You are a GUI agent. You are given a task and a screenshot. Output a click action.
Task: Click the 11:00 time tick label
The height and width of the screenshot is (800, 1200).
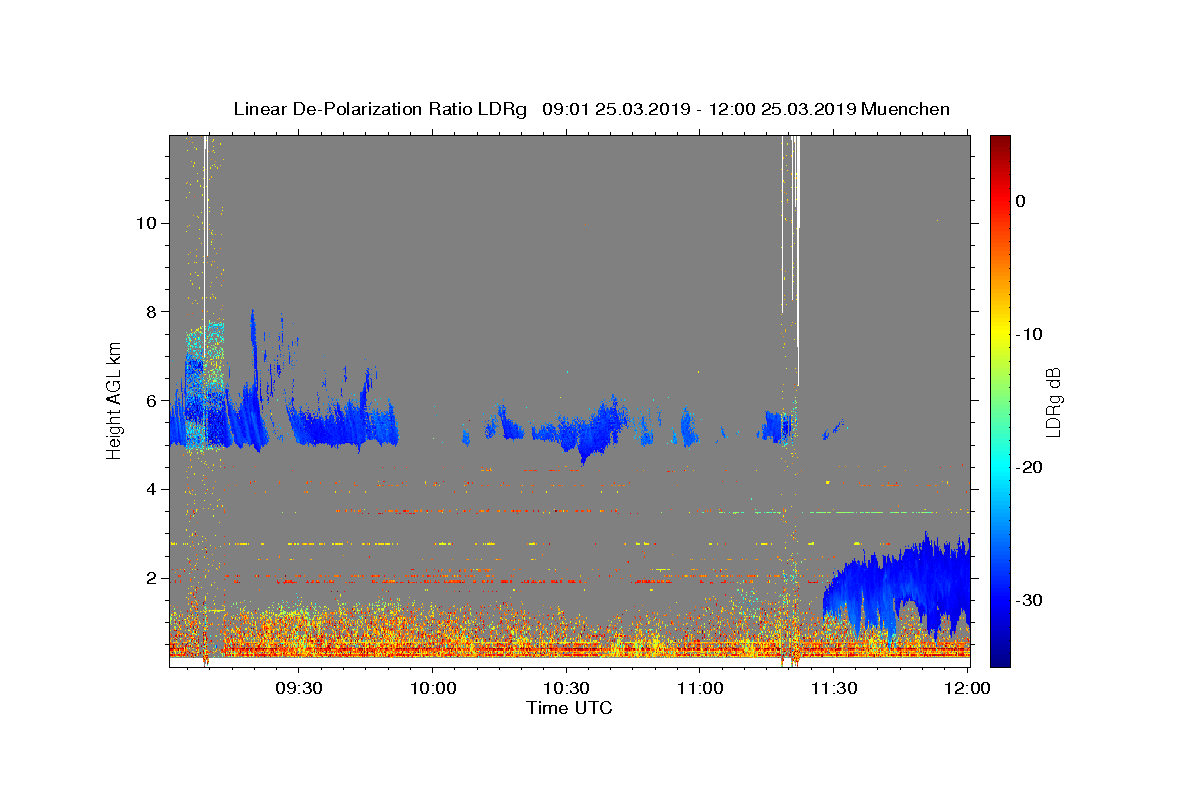pyautogui.click(x=700, y=689)
